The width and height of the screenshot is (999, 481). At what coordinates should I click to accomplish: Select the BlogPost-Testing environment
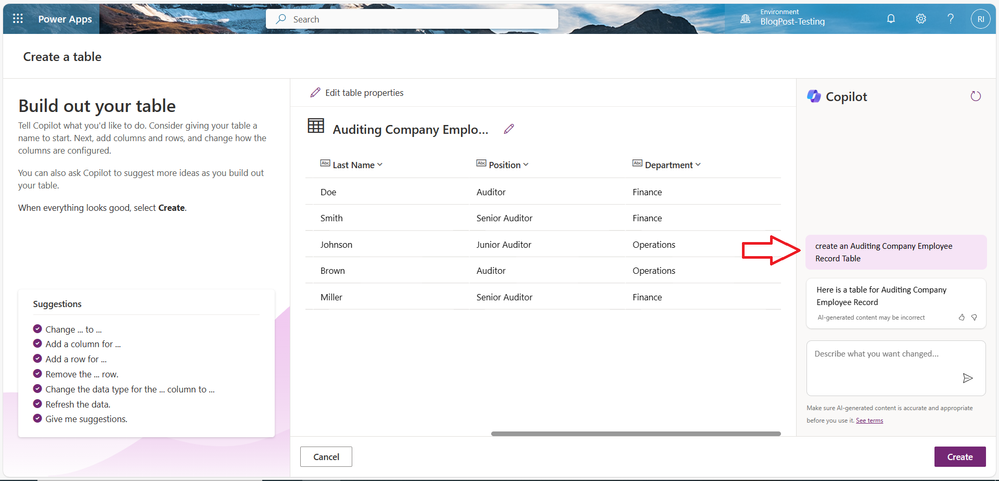792,22
